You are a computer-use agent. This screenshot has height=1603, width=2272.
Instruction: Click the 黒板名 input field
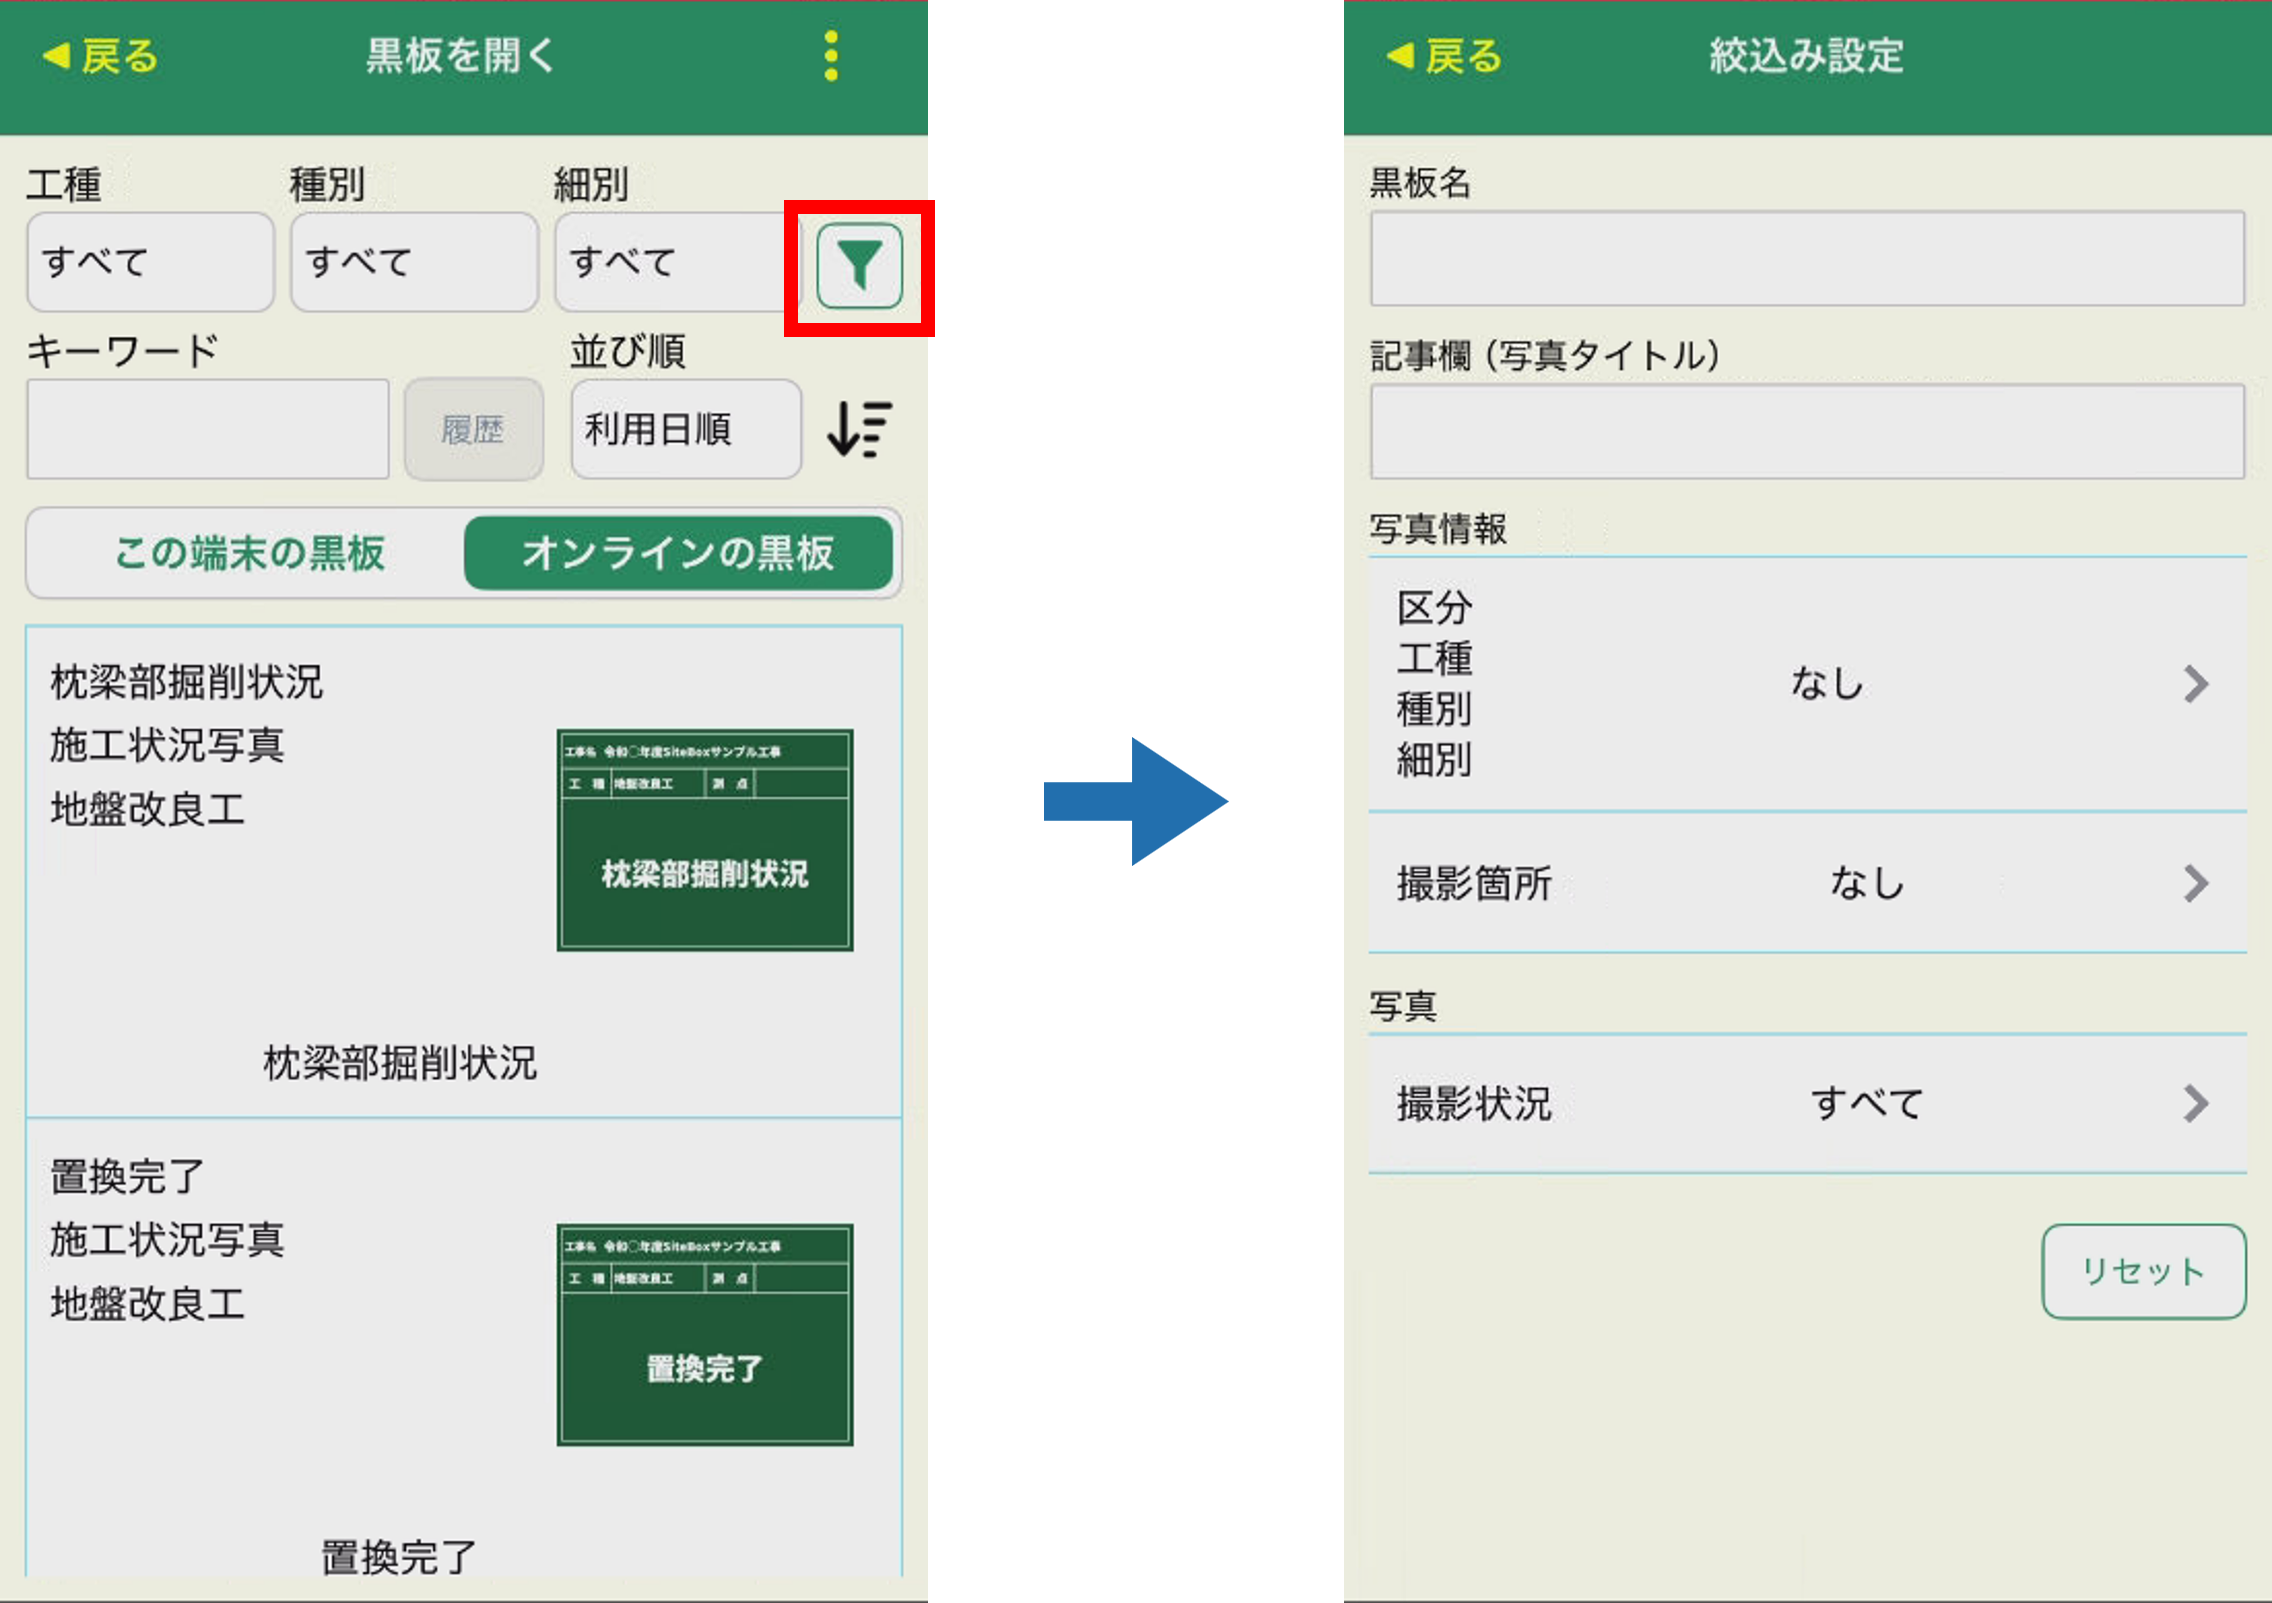1806,258
